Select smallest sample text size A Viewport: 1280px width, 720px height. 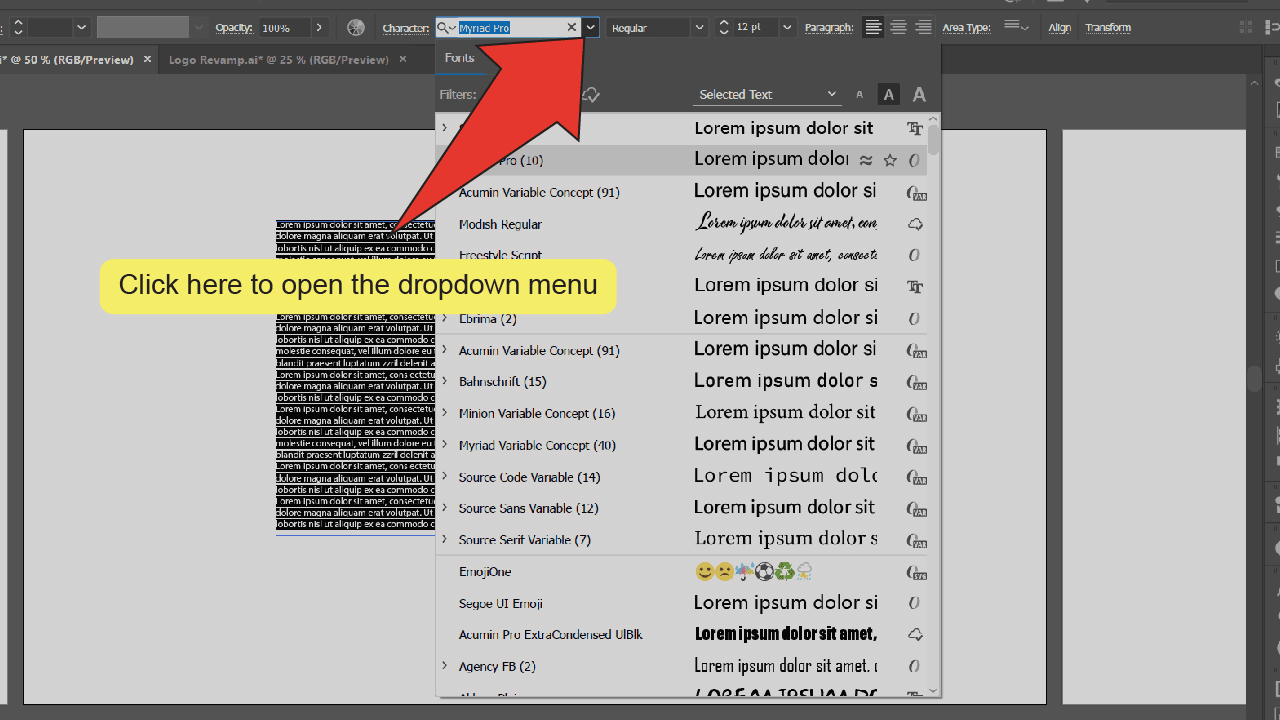tap(859, 95)
